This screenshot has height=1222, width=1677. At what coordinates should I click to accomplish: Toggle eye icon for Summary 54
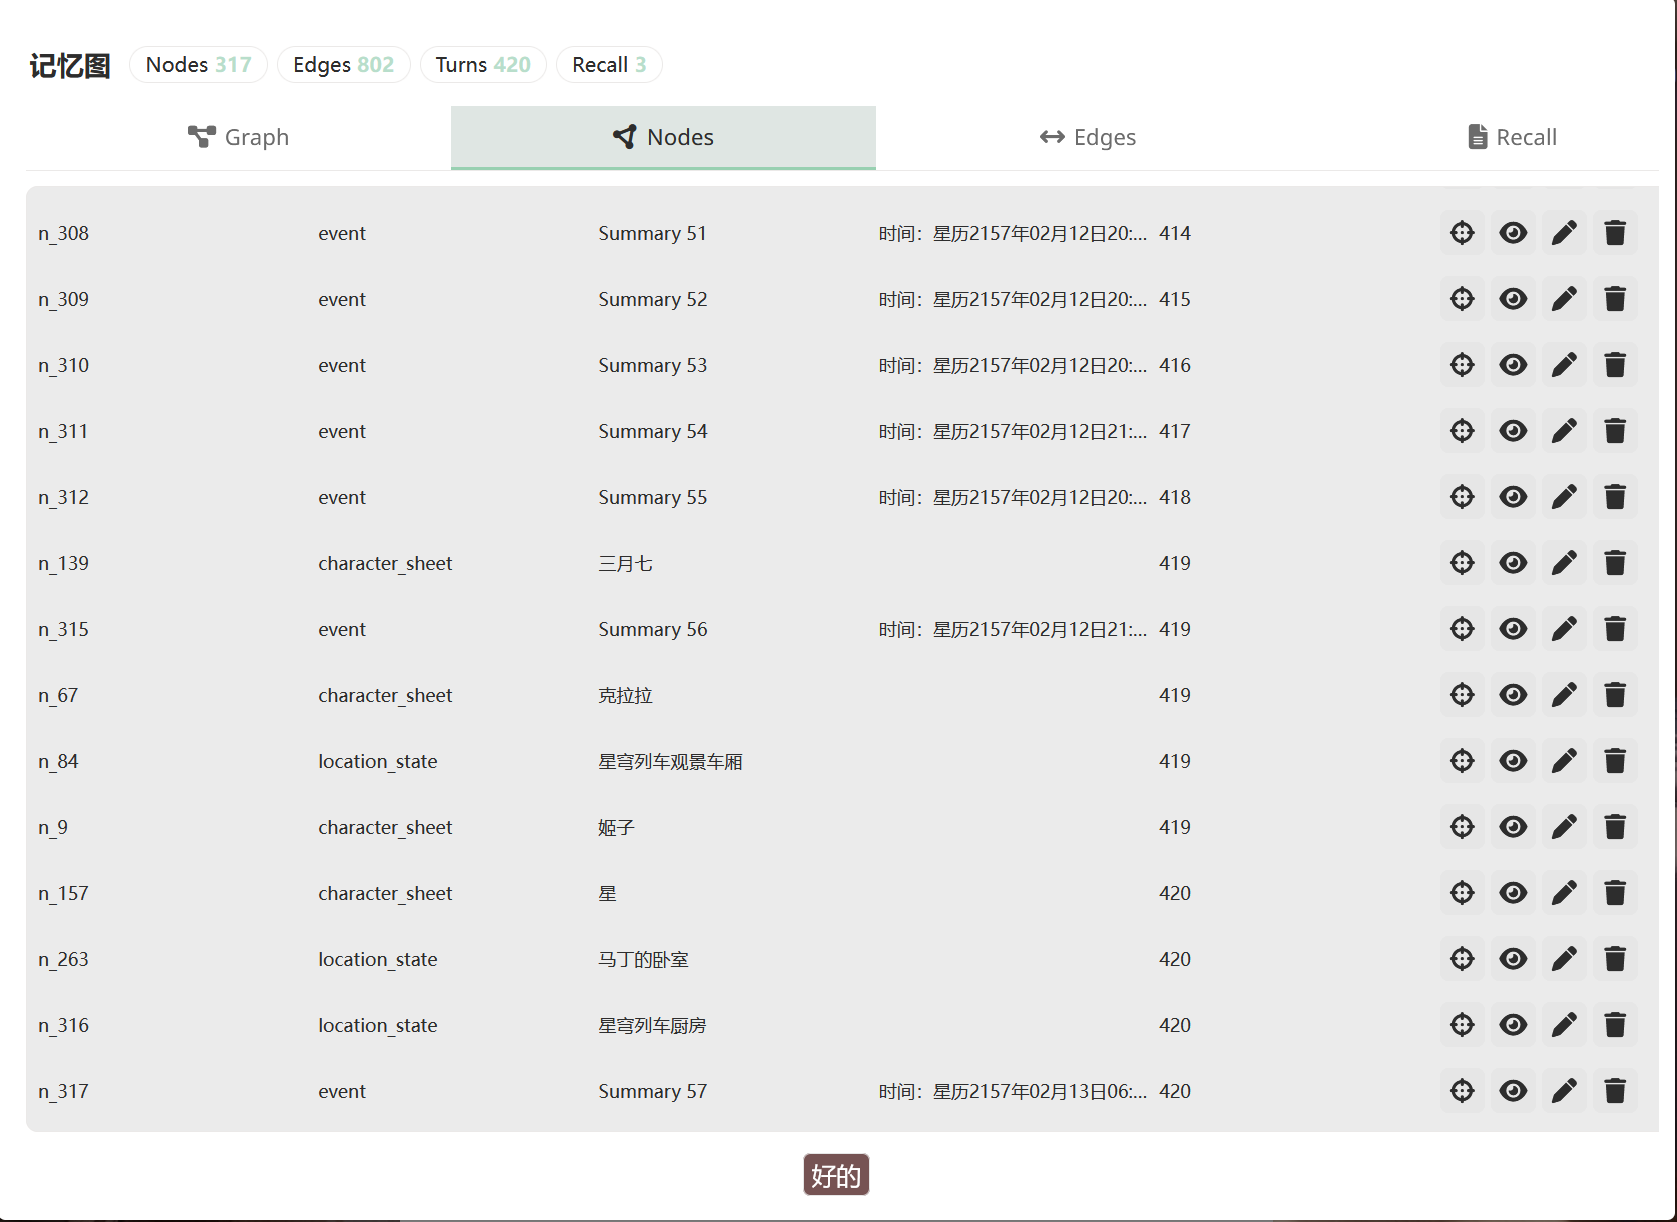(x=1513, y=431)
